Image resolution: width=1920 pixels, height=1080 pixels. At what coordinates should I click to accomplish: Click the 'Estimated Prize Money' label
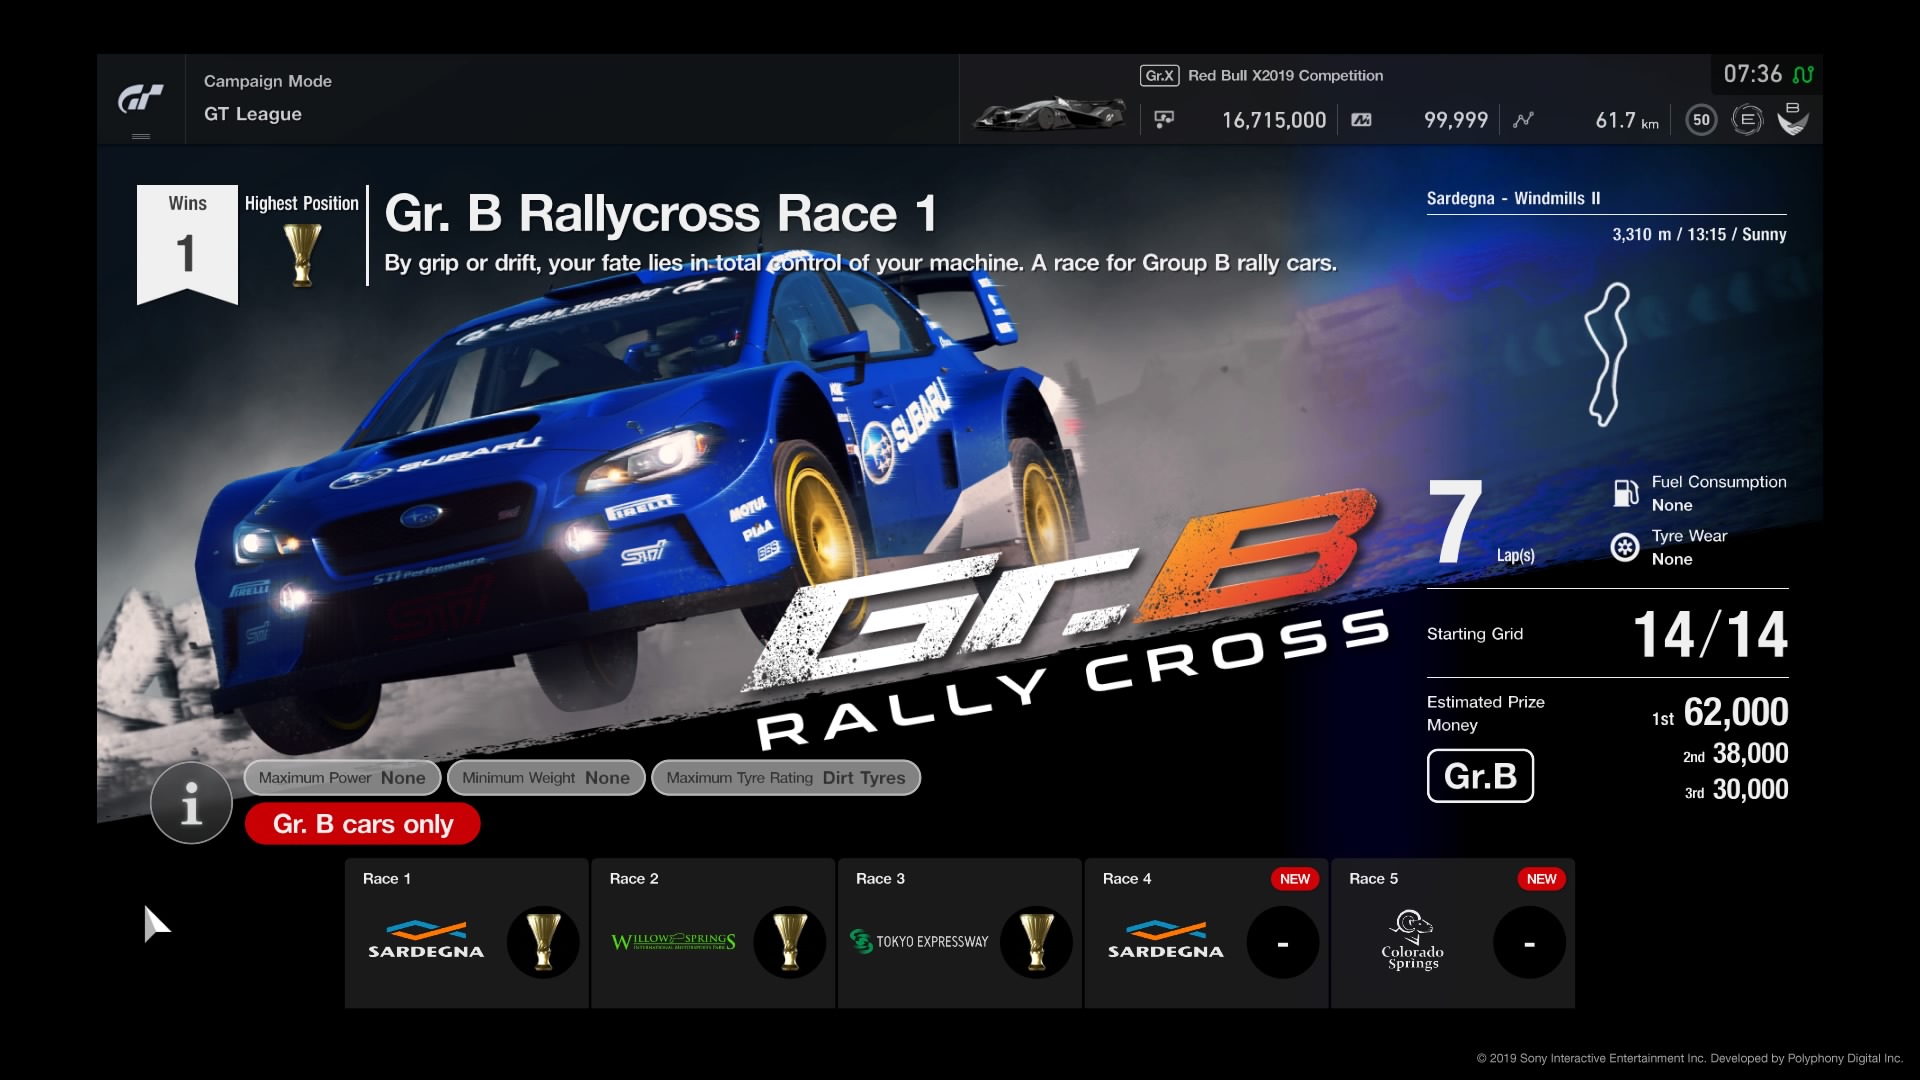(1486, 714)
